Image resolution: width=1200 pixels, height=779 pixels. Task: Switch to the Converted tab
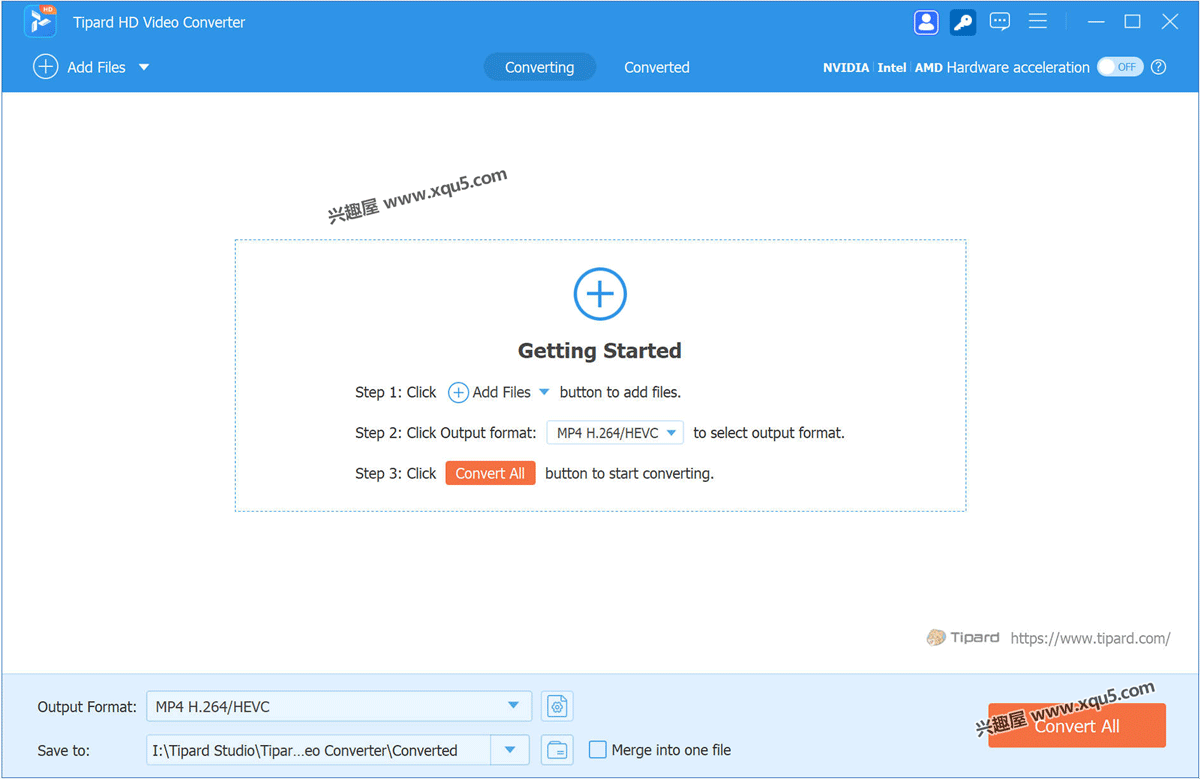pos(657,67)
